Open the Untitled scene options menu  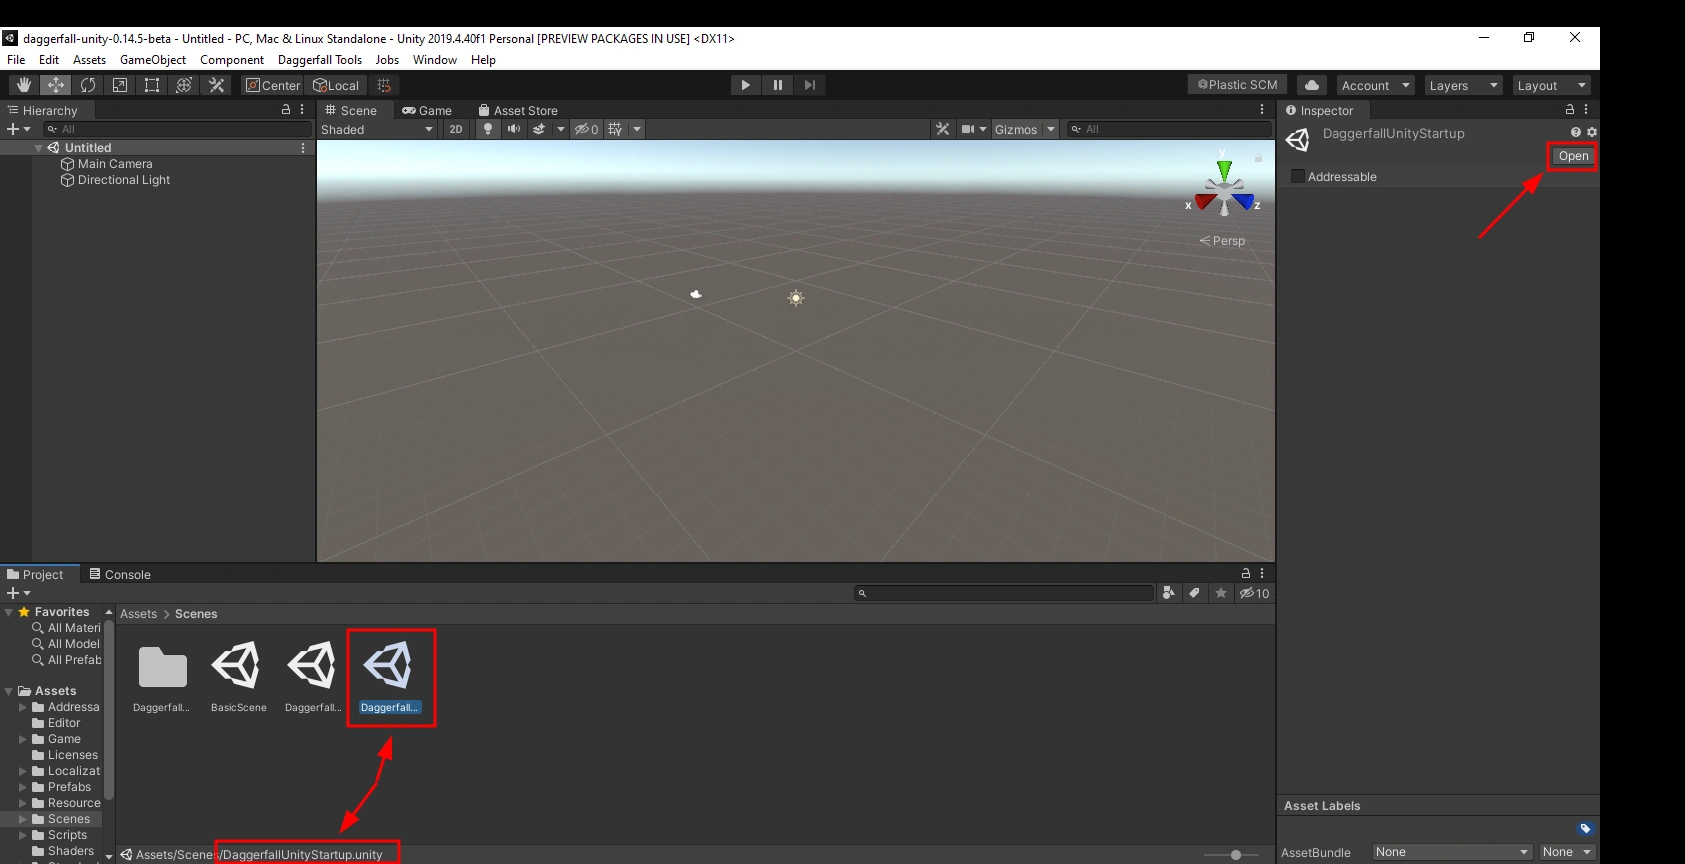click(x=303, y=148)
